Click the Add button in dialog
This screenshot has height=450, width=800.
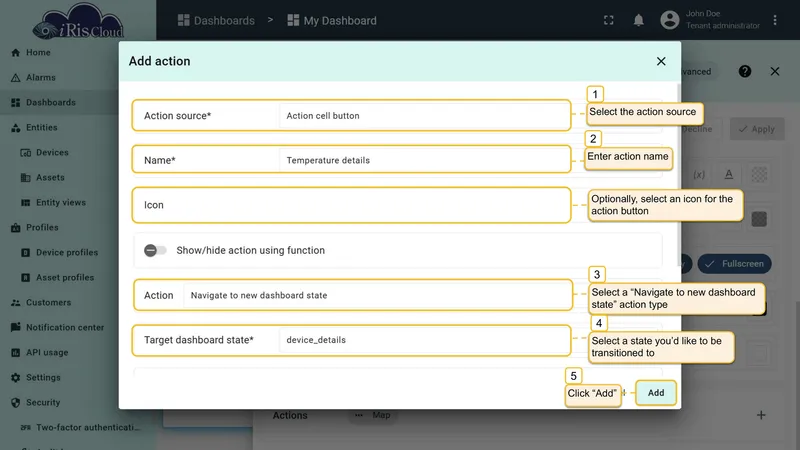click(x=656, y=393)
